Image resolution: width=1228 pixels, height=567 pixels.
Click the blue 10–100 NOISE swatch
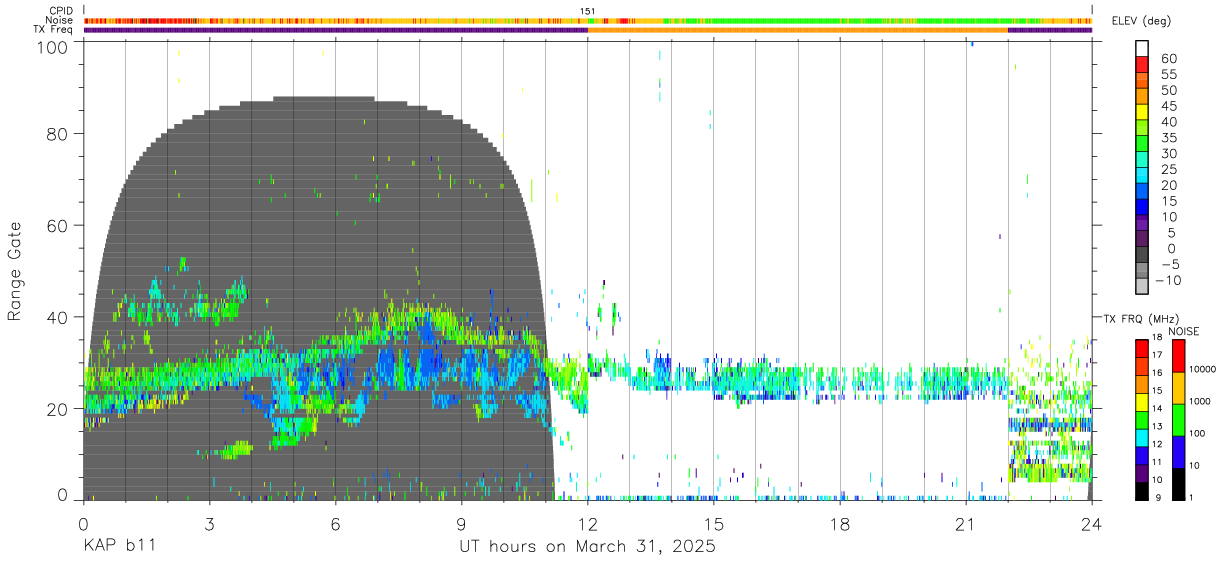(1177, 452)
